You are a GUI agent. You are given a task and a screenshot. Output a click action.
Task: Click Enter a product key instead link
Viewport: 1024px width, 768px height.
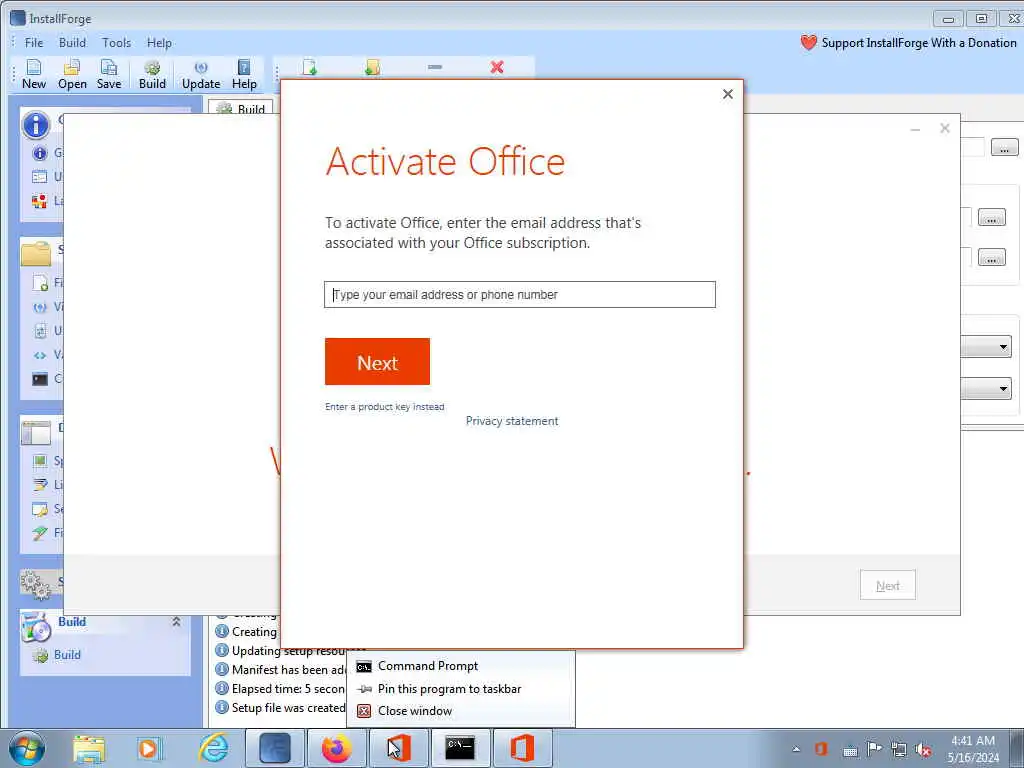pyautogui.click(x=385, y=407)
